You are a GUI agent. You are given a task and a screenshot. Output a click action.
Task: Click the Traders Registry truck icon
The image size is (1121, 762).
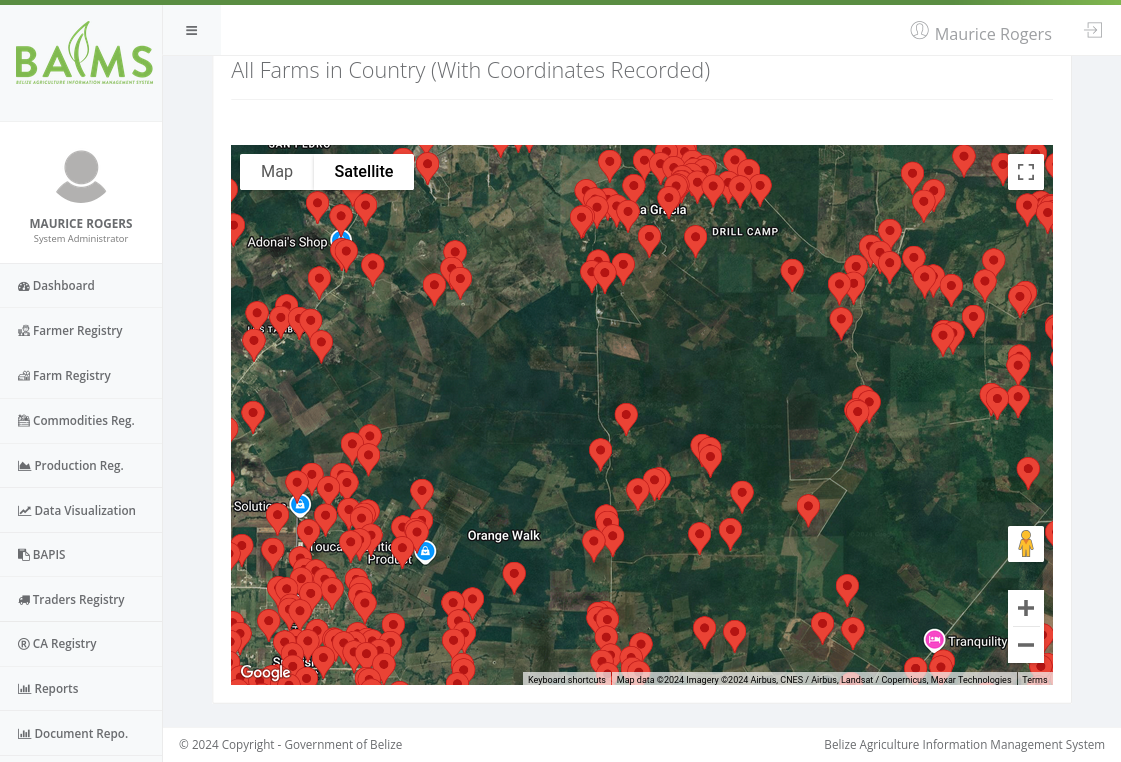(x=24, y=600)
